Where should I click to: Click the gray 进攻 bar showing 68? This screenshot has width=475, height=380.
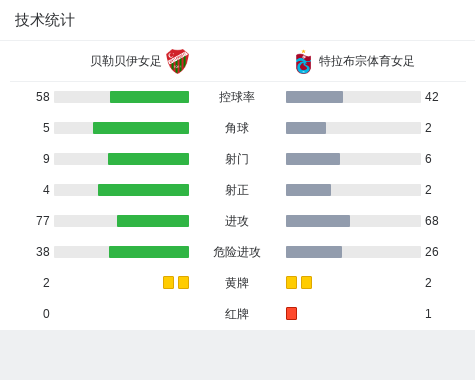(x=318, y=221)
